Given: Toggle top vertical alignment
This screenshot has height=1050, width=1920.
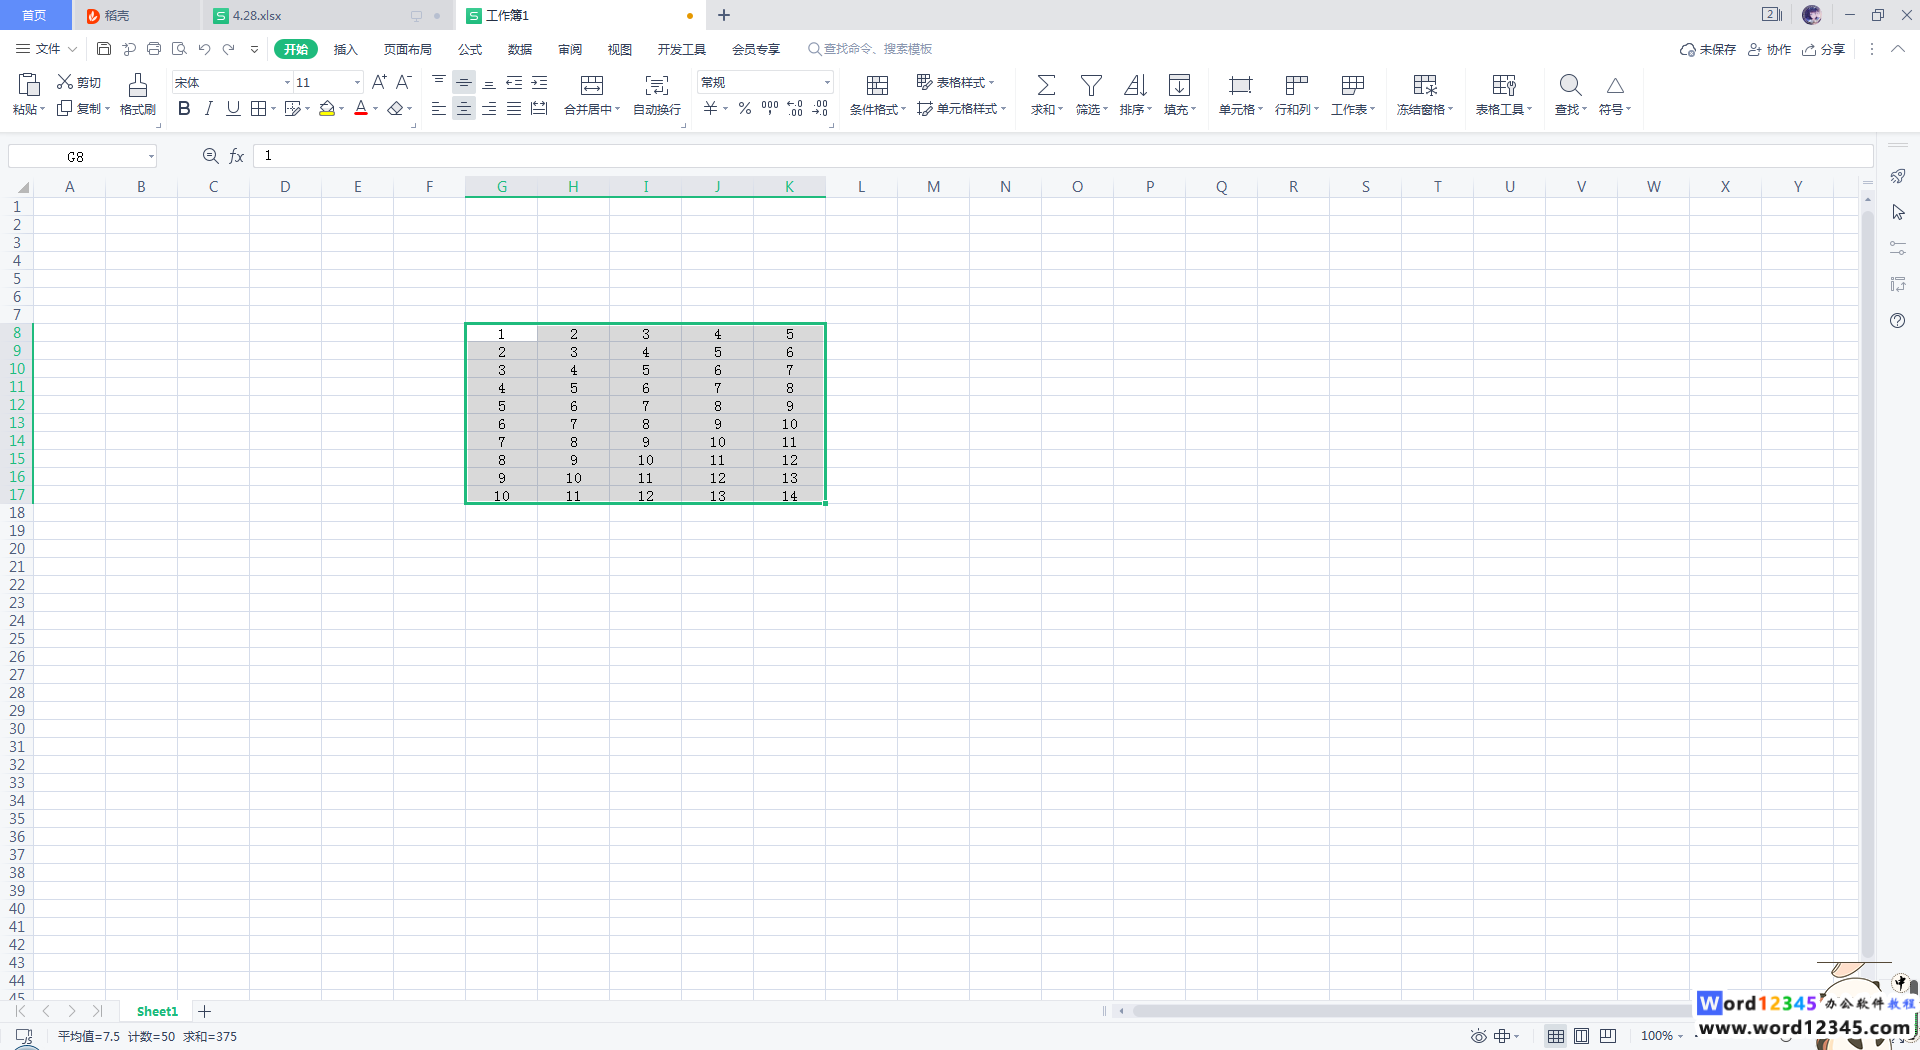Looking at the screenshot, I should pyautogui.click(x=439, y=82).
